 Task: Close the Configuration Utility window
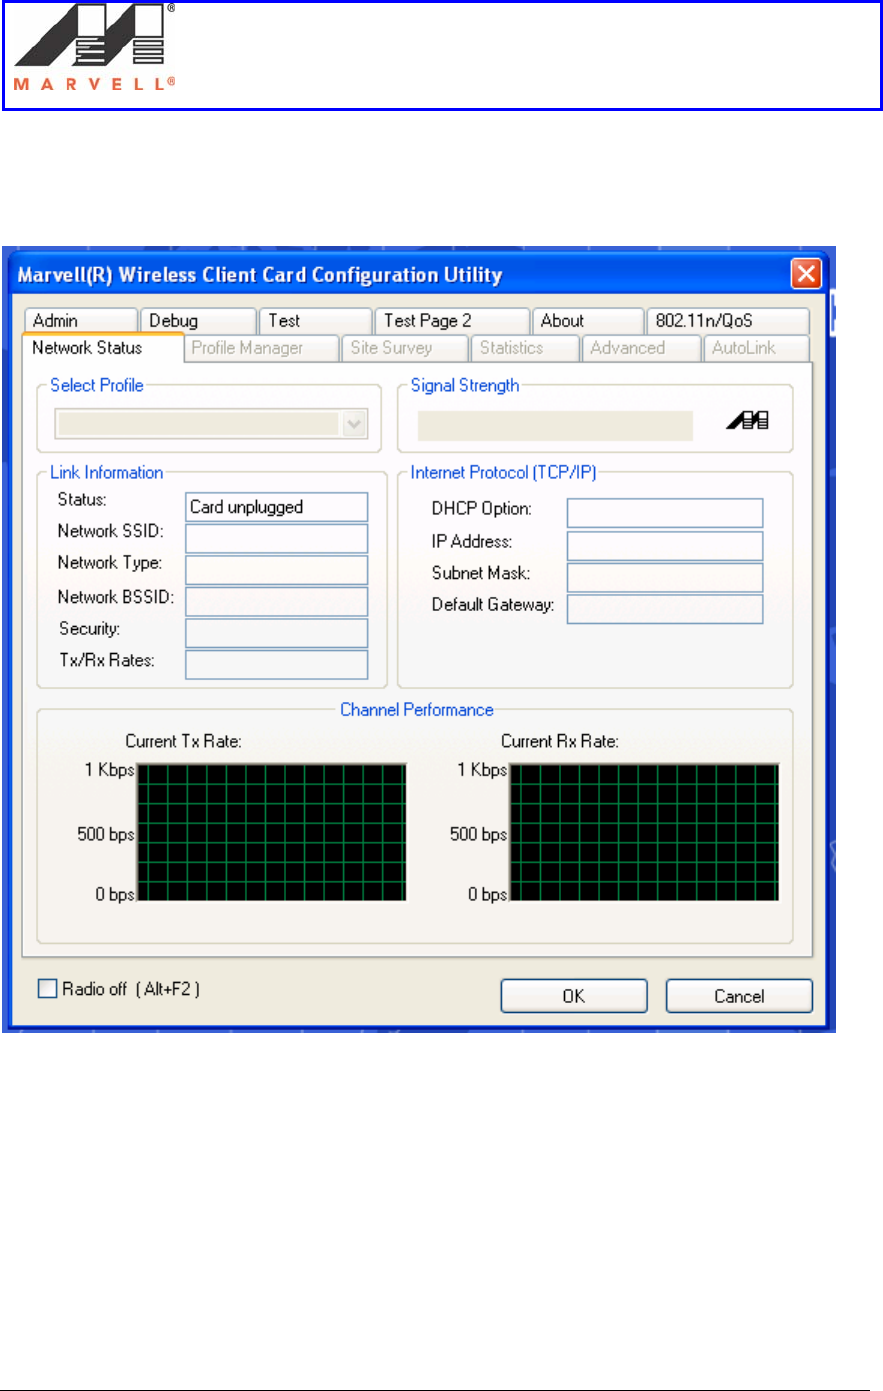806,274
